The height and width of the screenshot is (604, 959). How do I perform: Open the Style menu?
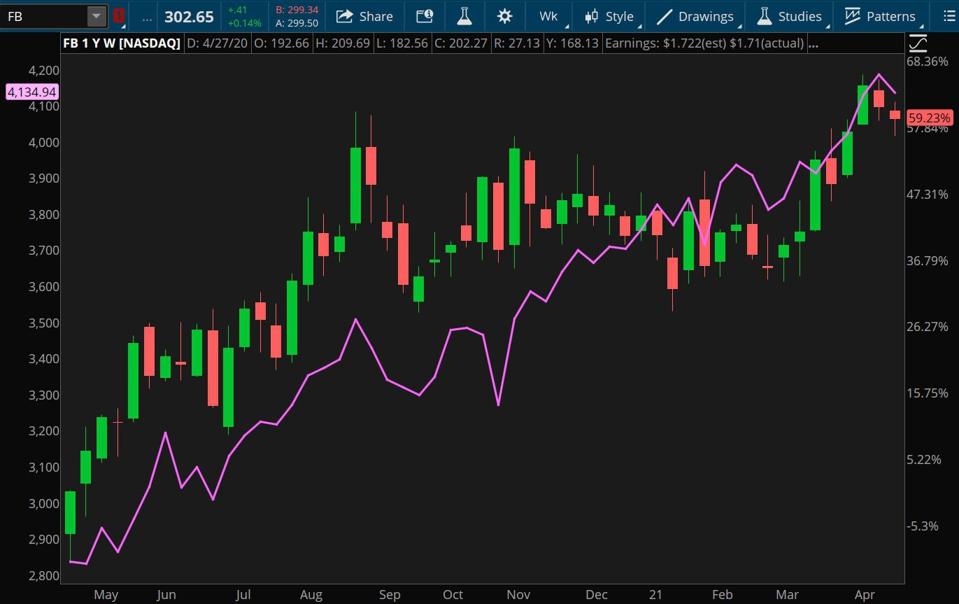coord(609,16)
